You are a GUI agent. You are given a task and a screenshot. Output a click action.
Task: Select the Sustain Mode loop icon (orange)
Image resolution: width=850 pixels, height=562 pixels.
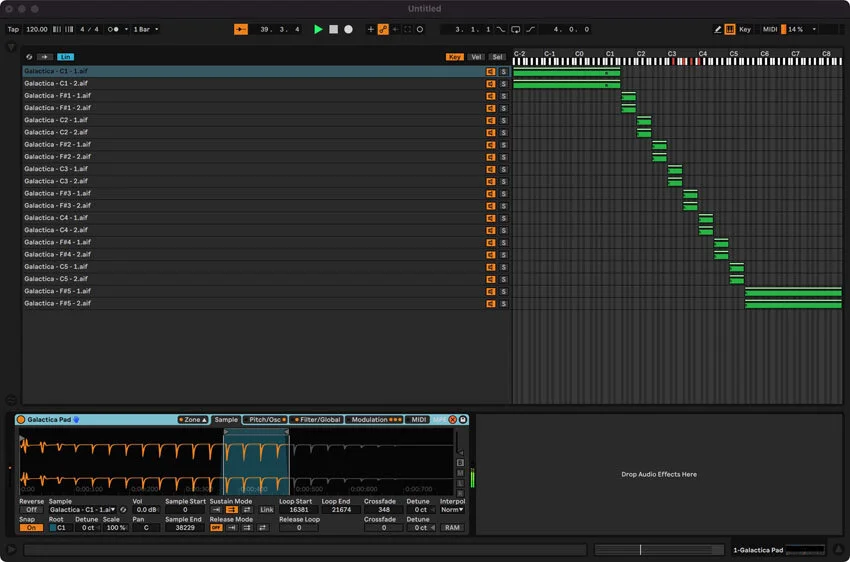[x=231, y=510]
